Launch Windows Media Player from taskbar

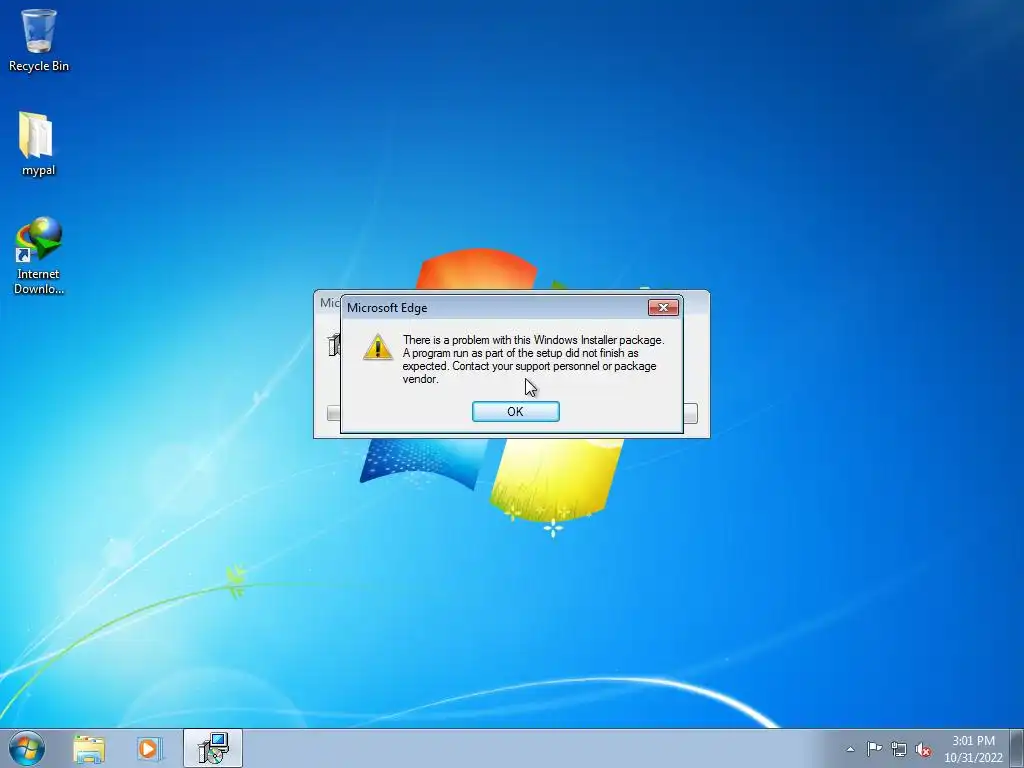[149, 749]
